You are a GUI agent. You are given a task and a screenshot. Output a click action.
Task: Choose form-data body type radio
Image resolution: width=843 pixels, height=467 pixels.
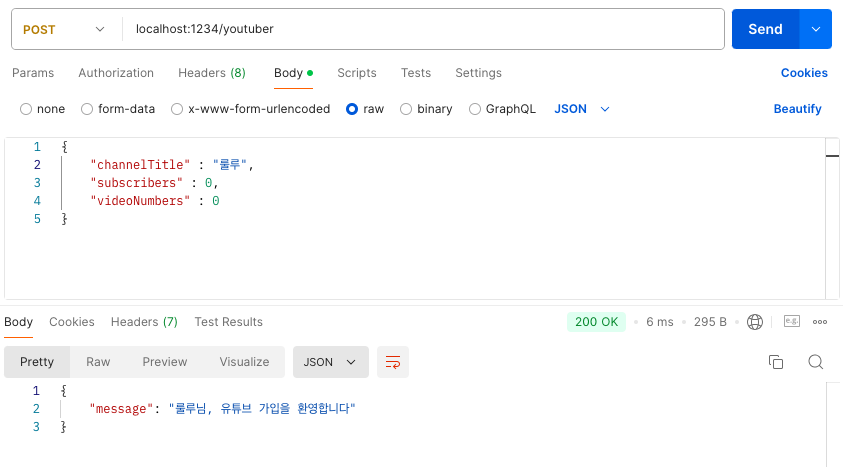pyautogui.click(x=87, y=109)
